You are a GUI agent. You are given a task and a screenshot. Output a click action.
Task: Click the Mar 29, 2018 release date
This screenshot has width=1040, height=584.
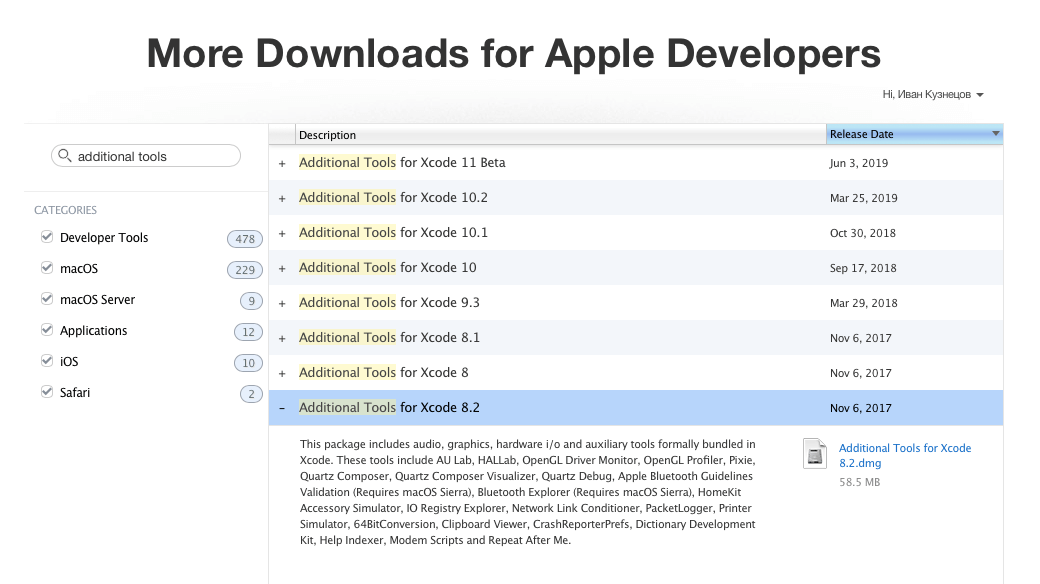click(864, 303)
